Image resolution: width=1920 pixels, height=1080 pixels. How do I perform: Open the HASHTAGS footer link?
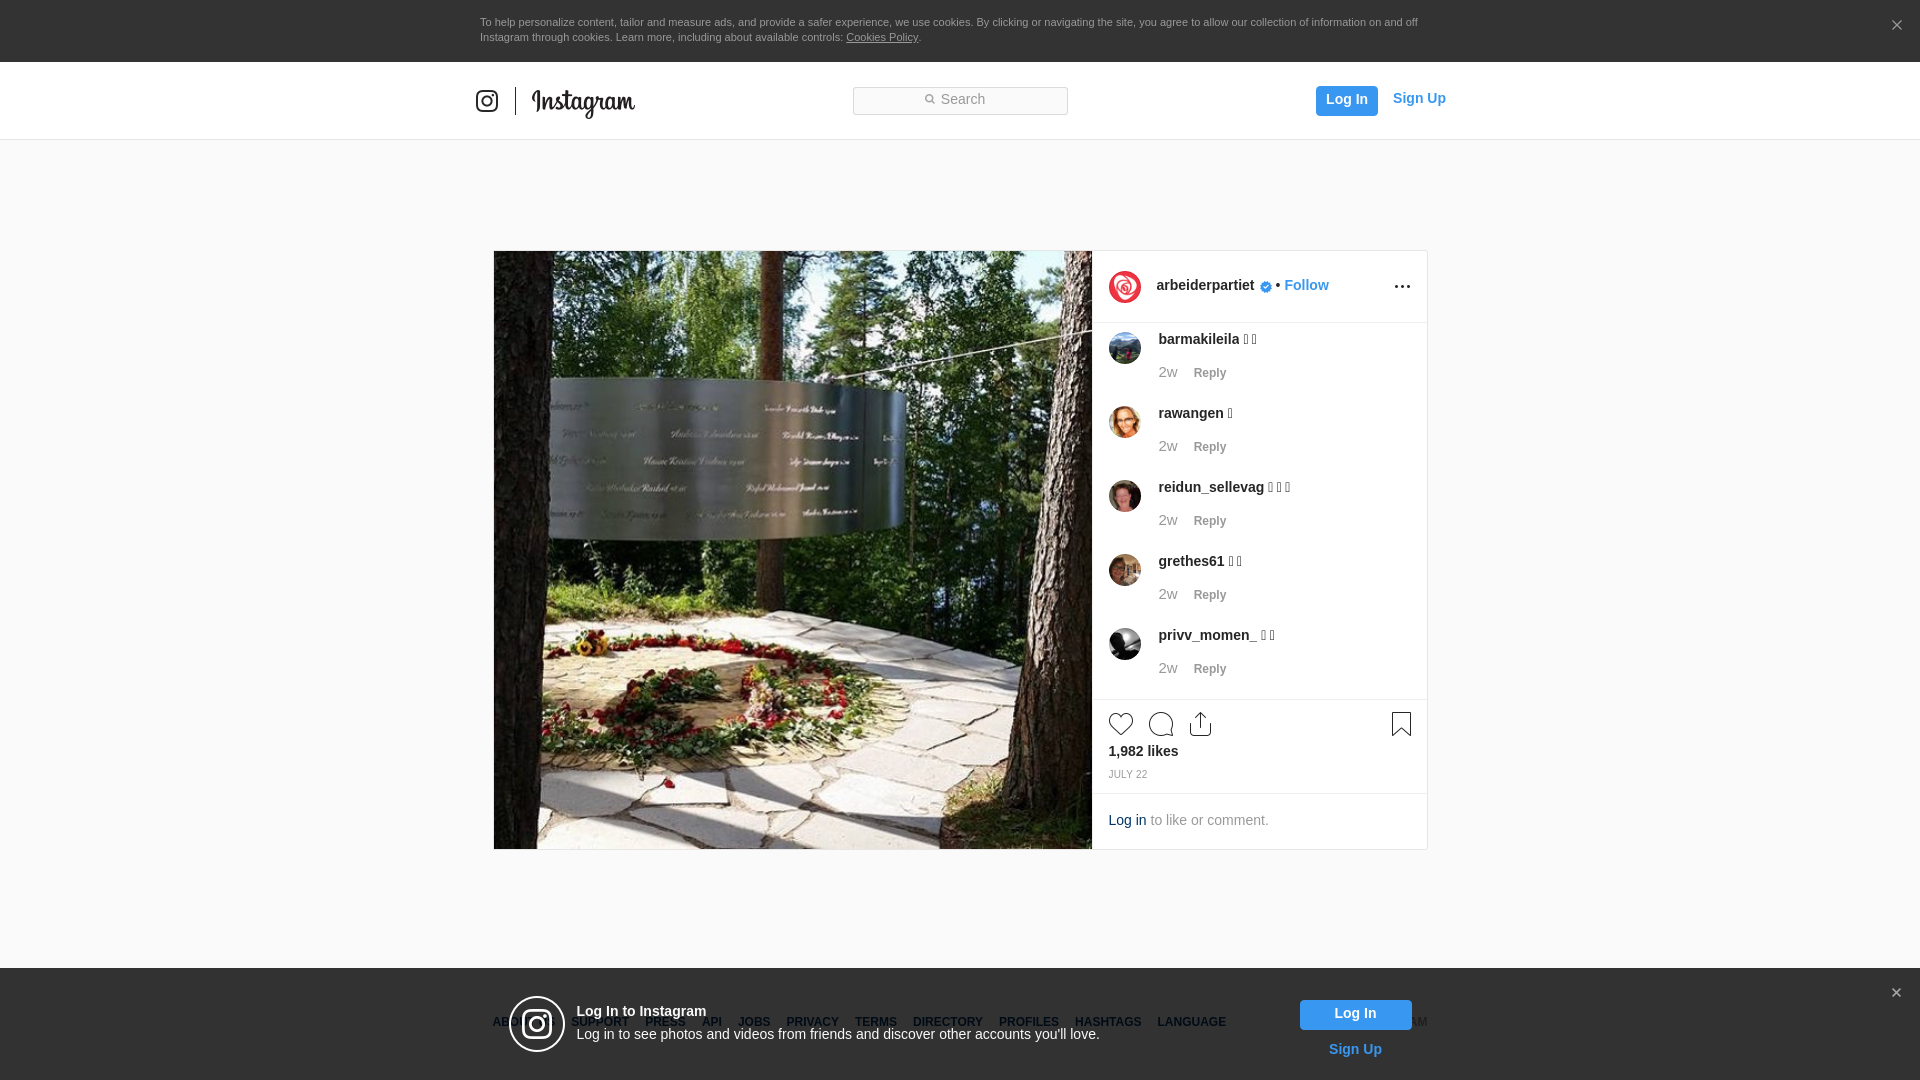pos(1107,1022)
